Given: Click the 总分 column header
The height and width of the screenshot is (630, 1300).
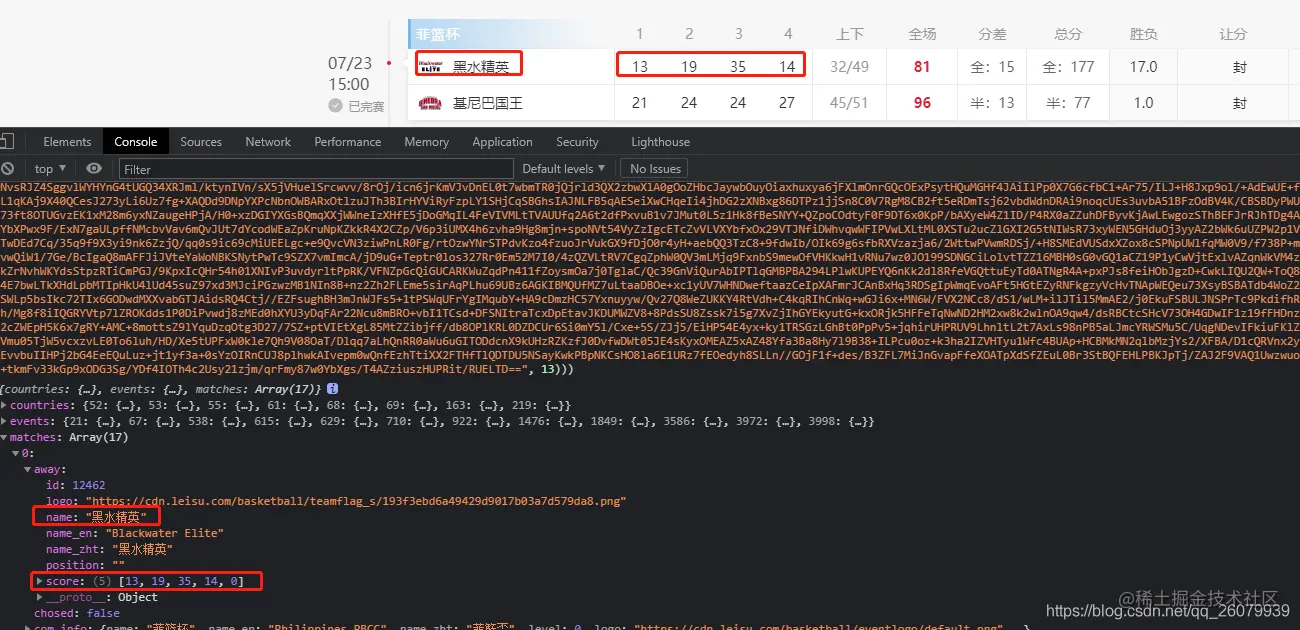Looking at the screenshot, I should pos(1068,34).
